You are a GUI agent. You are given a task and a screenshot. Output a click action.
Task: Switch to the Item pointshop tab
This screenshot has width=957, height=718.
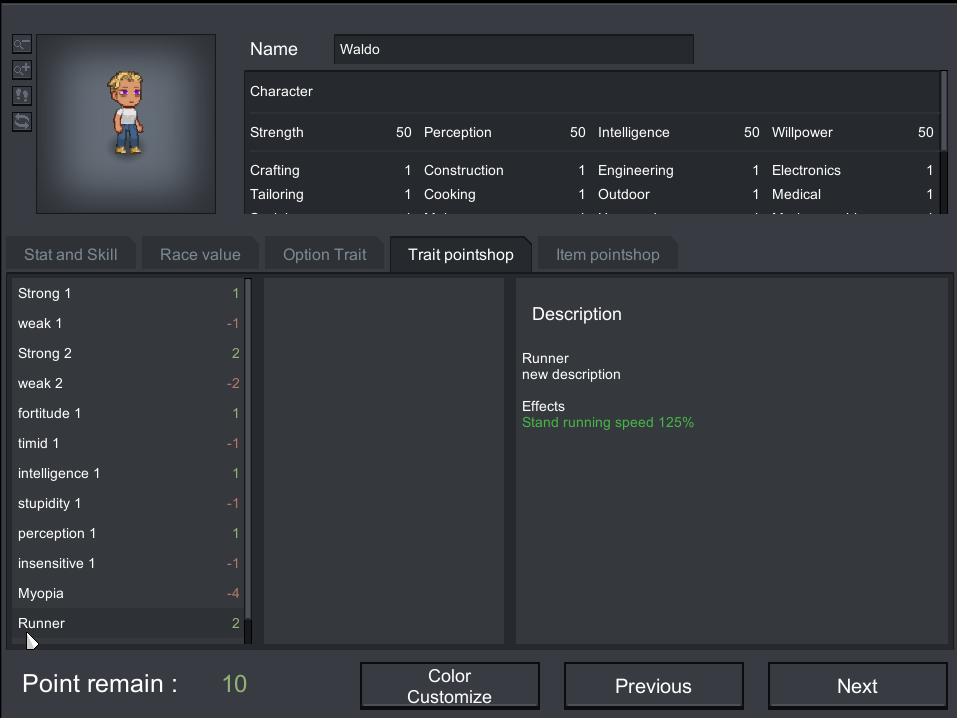click(607, 254)
